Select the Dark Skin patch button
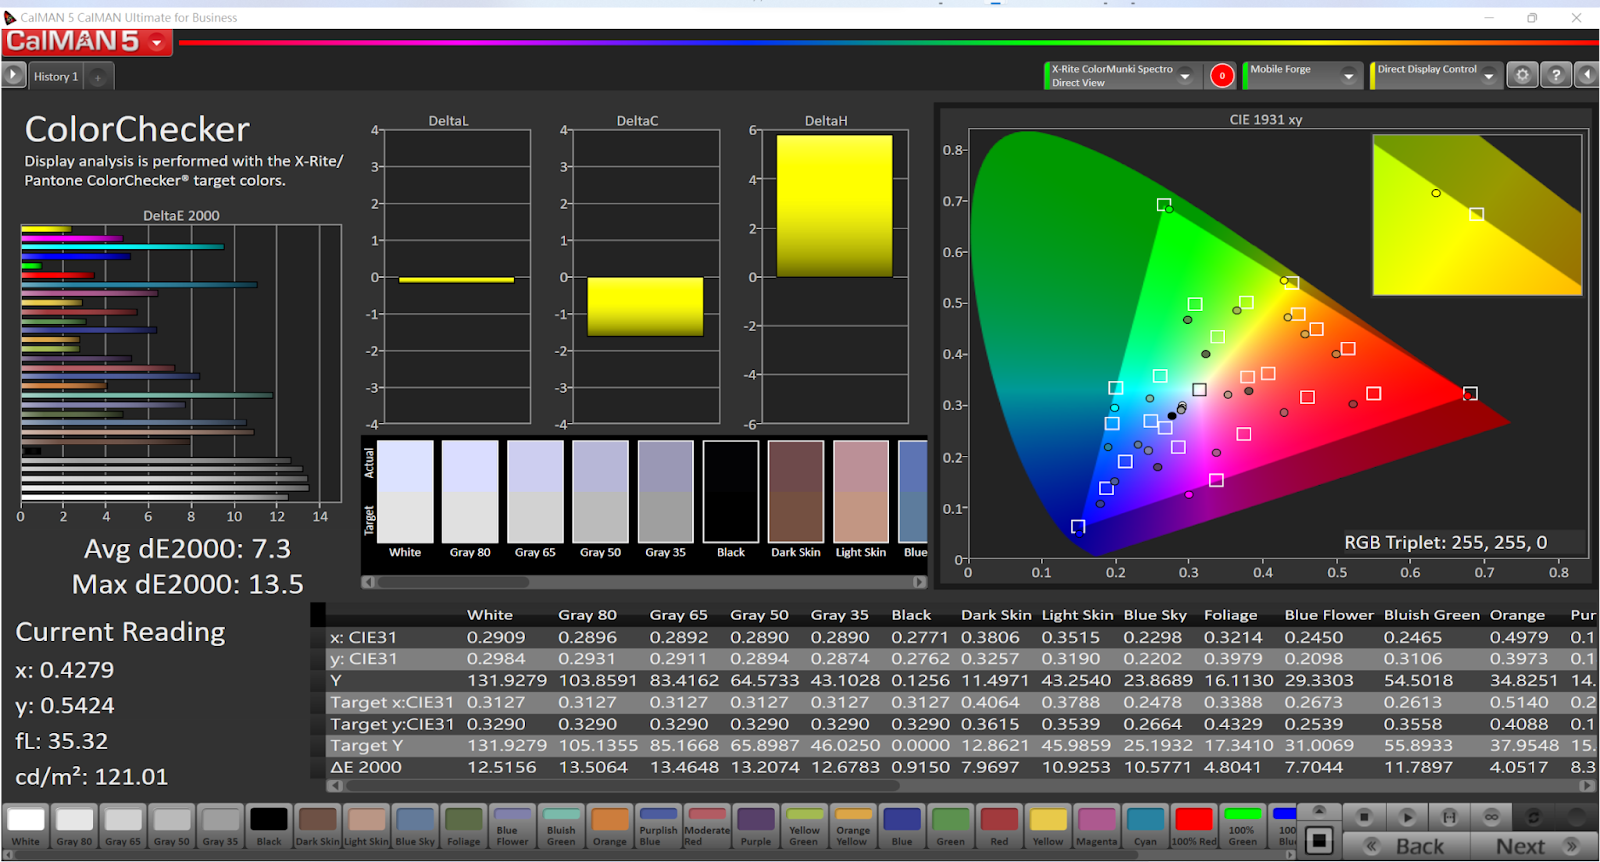The height and width of the screenshot is (862, 1600). (318, 826)
